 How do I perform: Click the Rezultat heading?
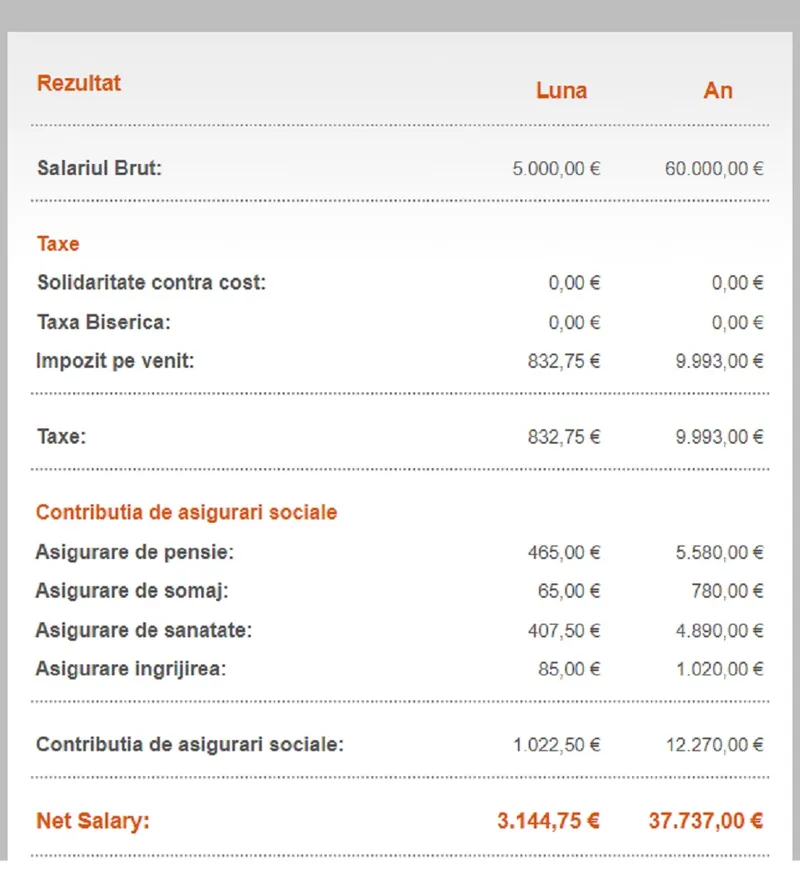[x=79, y=83]
